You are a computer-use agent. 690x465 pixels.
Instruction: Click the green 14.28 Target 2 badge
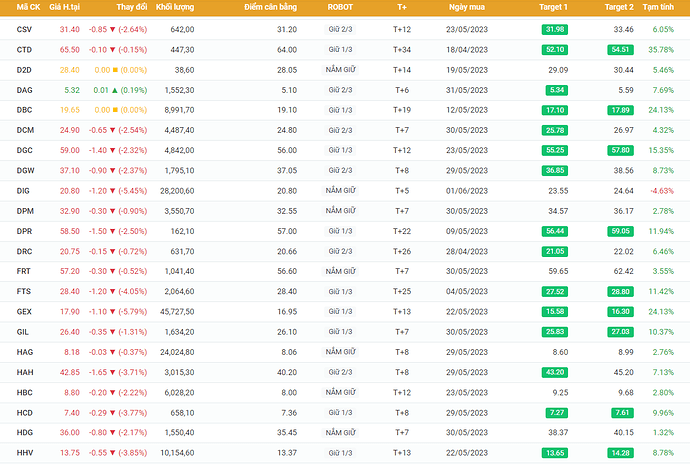pyautogui.click(x=620, y=453)
